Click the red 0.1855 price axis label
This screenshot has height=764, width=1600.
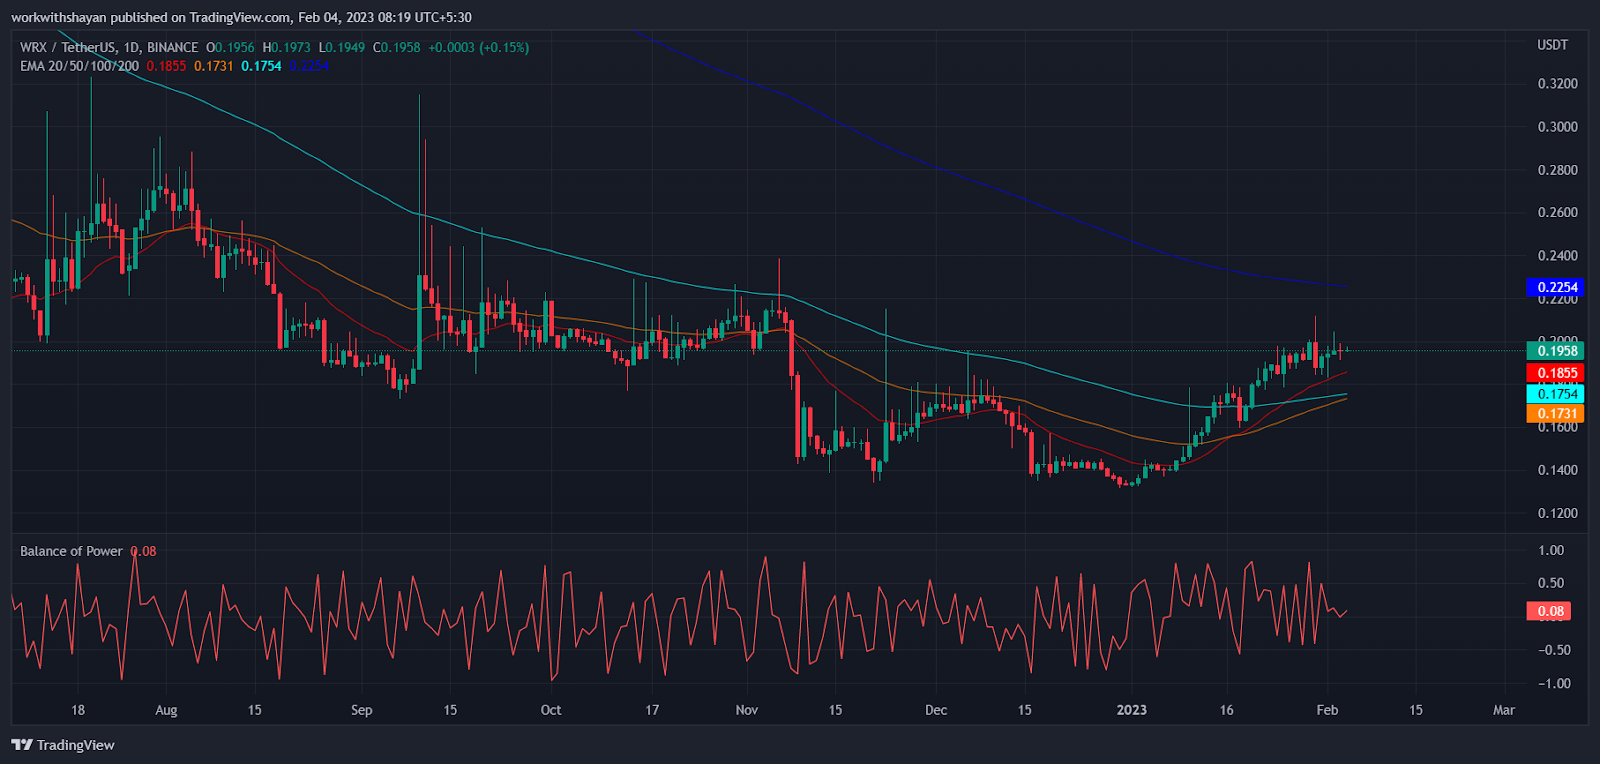(1556, 373)
